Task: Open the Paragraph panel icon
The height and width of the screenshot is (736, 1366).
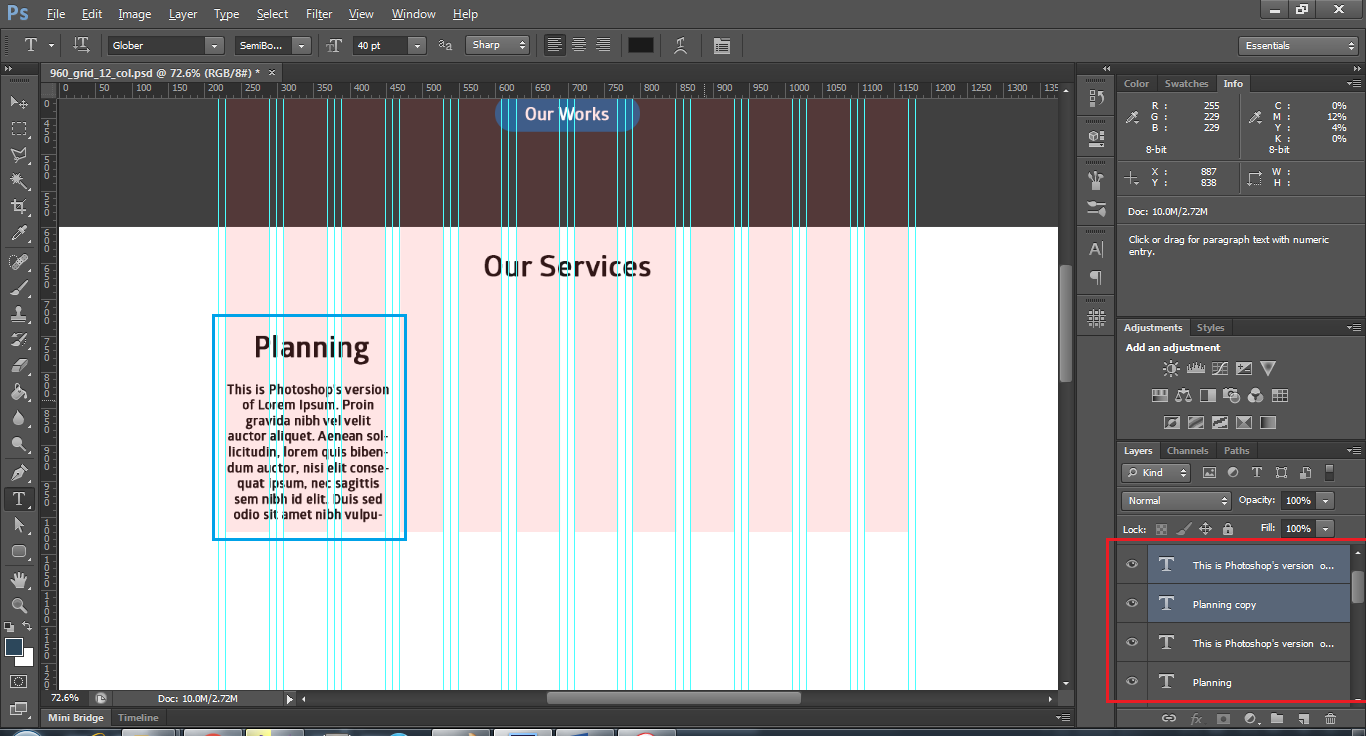Action: click(1095, 278)
